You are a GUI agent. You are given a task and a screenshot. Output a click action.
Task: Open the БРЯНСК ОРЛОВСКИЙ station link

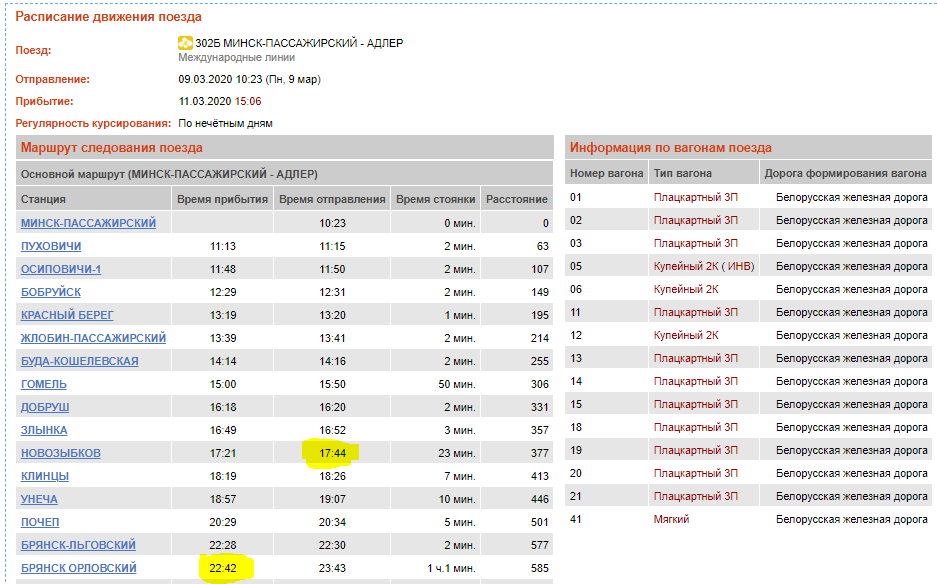click(x=79, y=568)
